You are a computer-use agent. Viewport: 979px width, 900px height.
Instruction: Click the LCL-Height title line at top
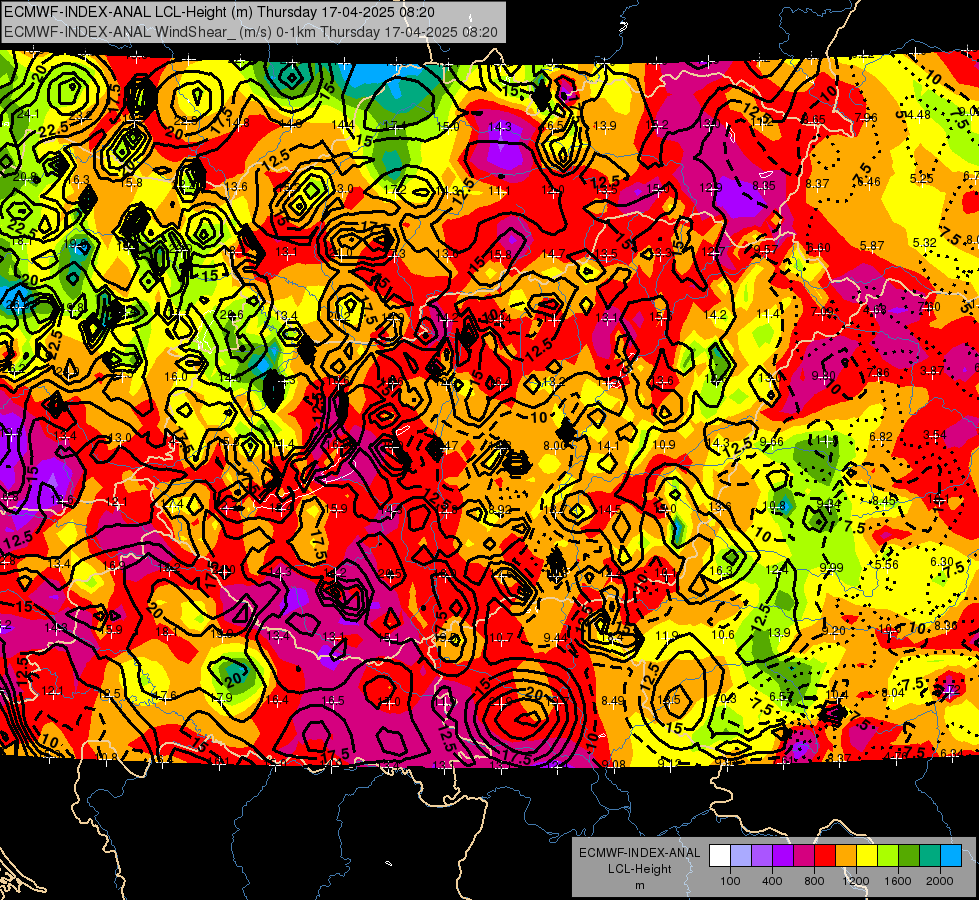point(219,12)
